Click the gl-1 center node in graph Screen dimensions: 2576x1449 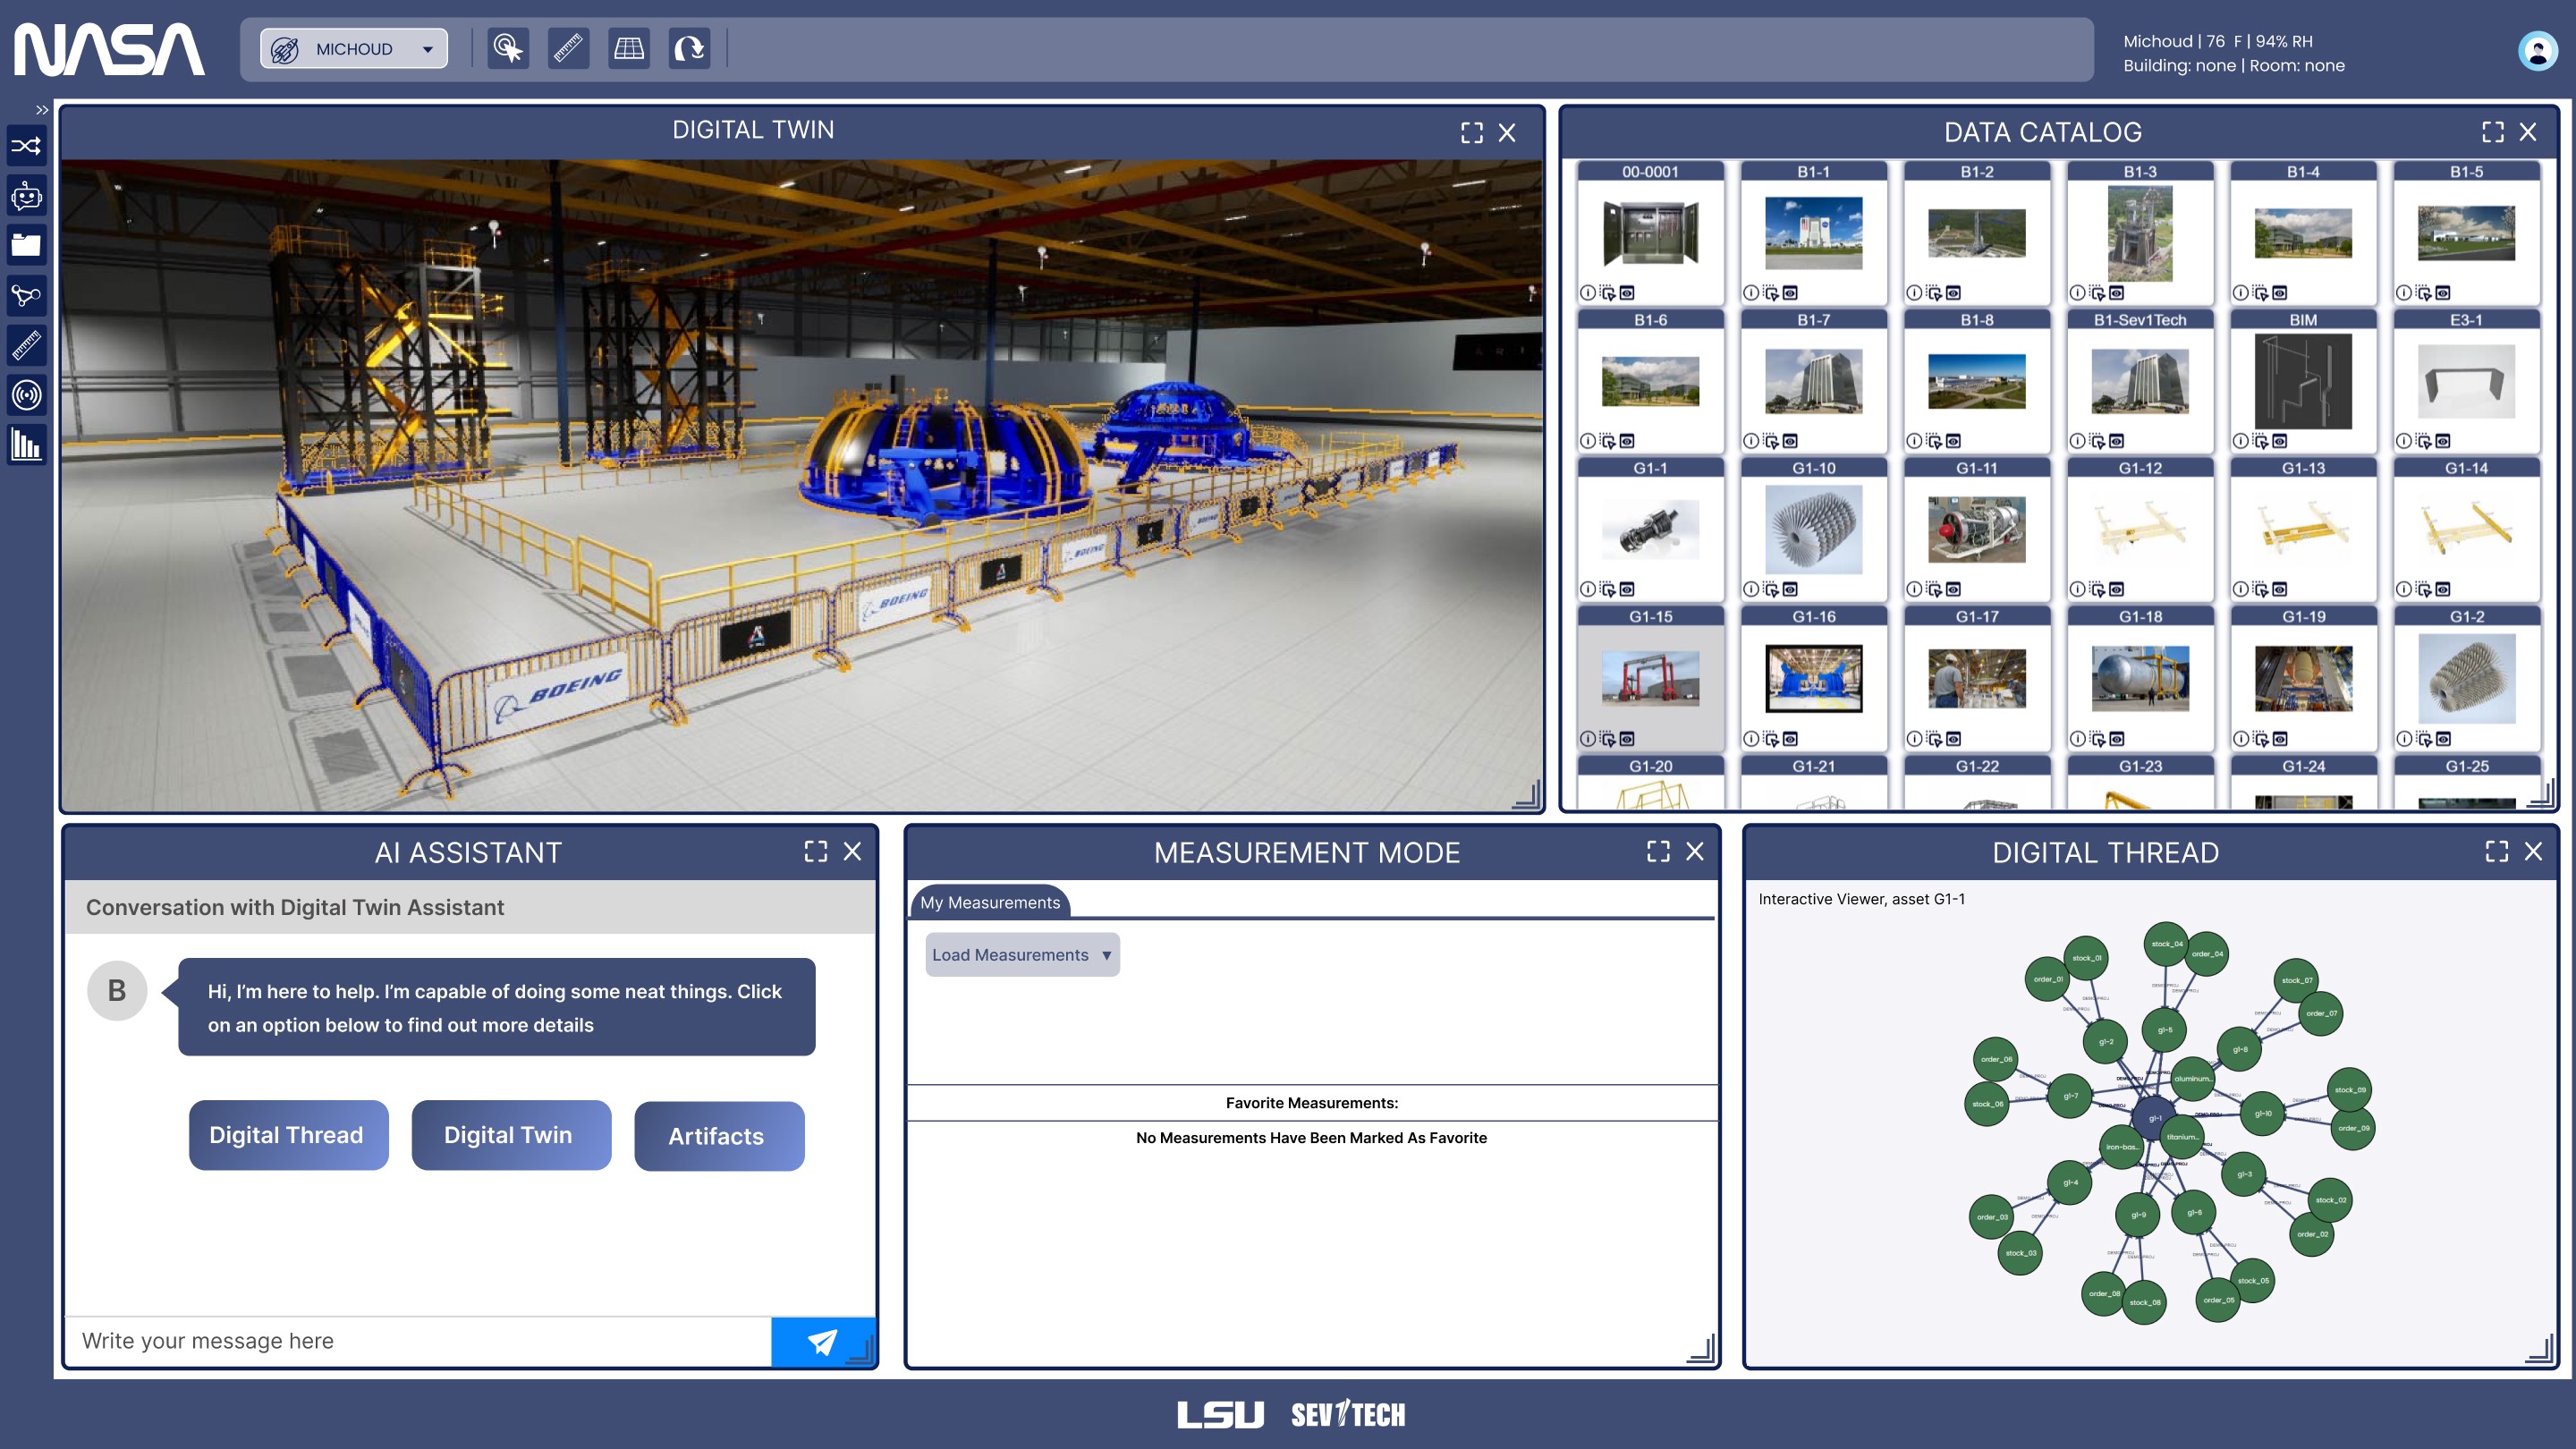2154,1118
